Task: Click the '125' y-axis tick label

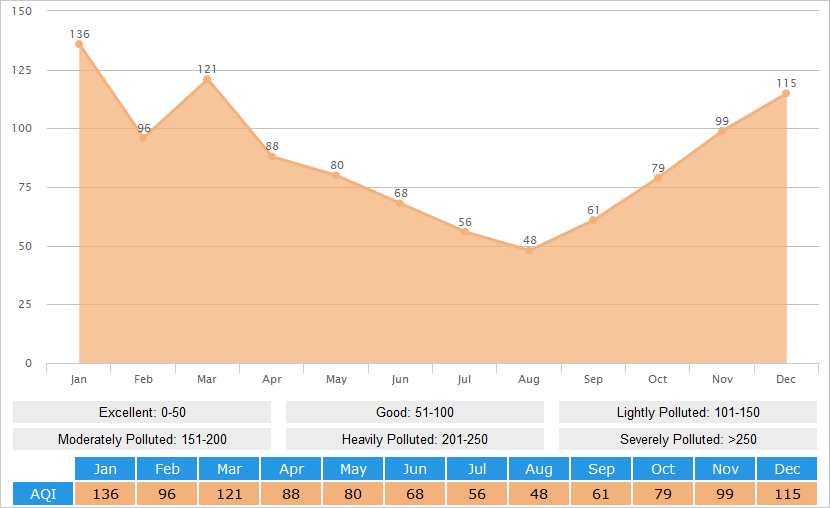Action: click(x=22, y=70)
